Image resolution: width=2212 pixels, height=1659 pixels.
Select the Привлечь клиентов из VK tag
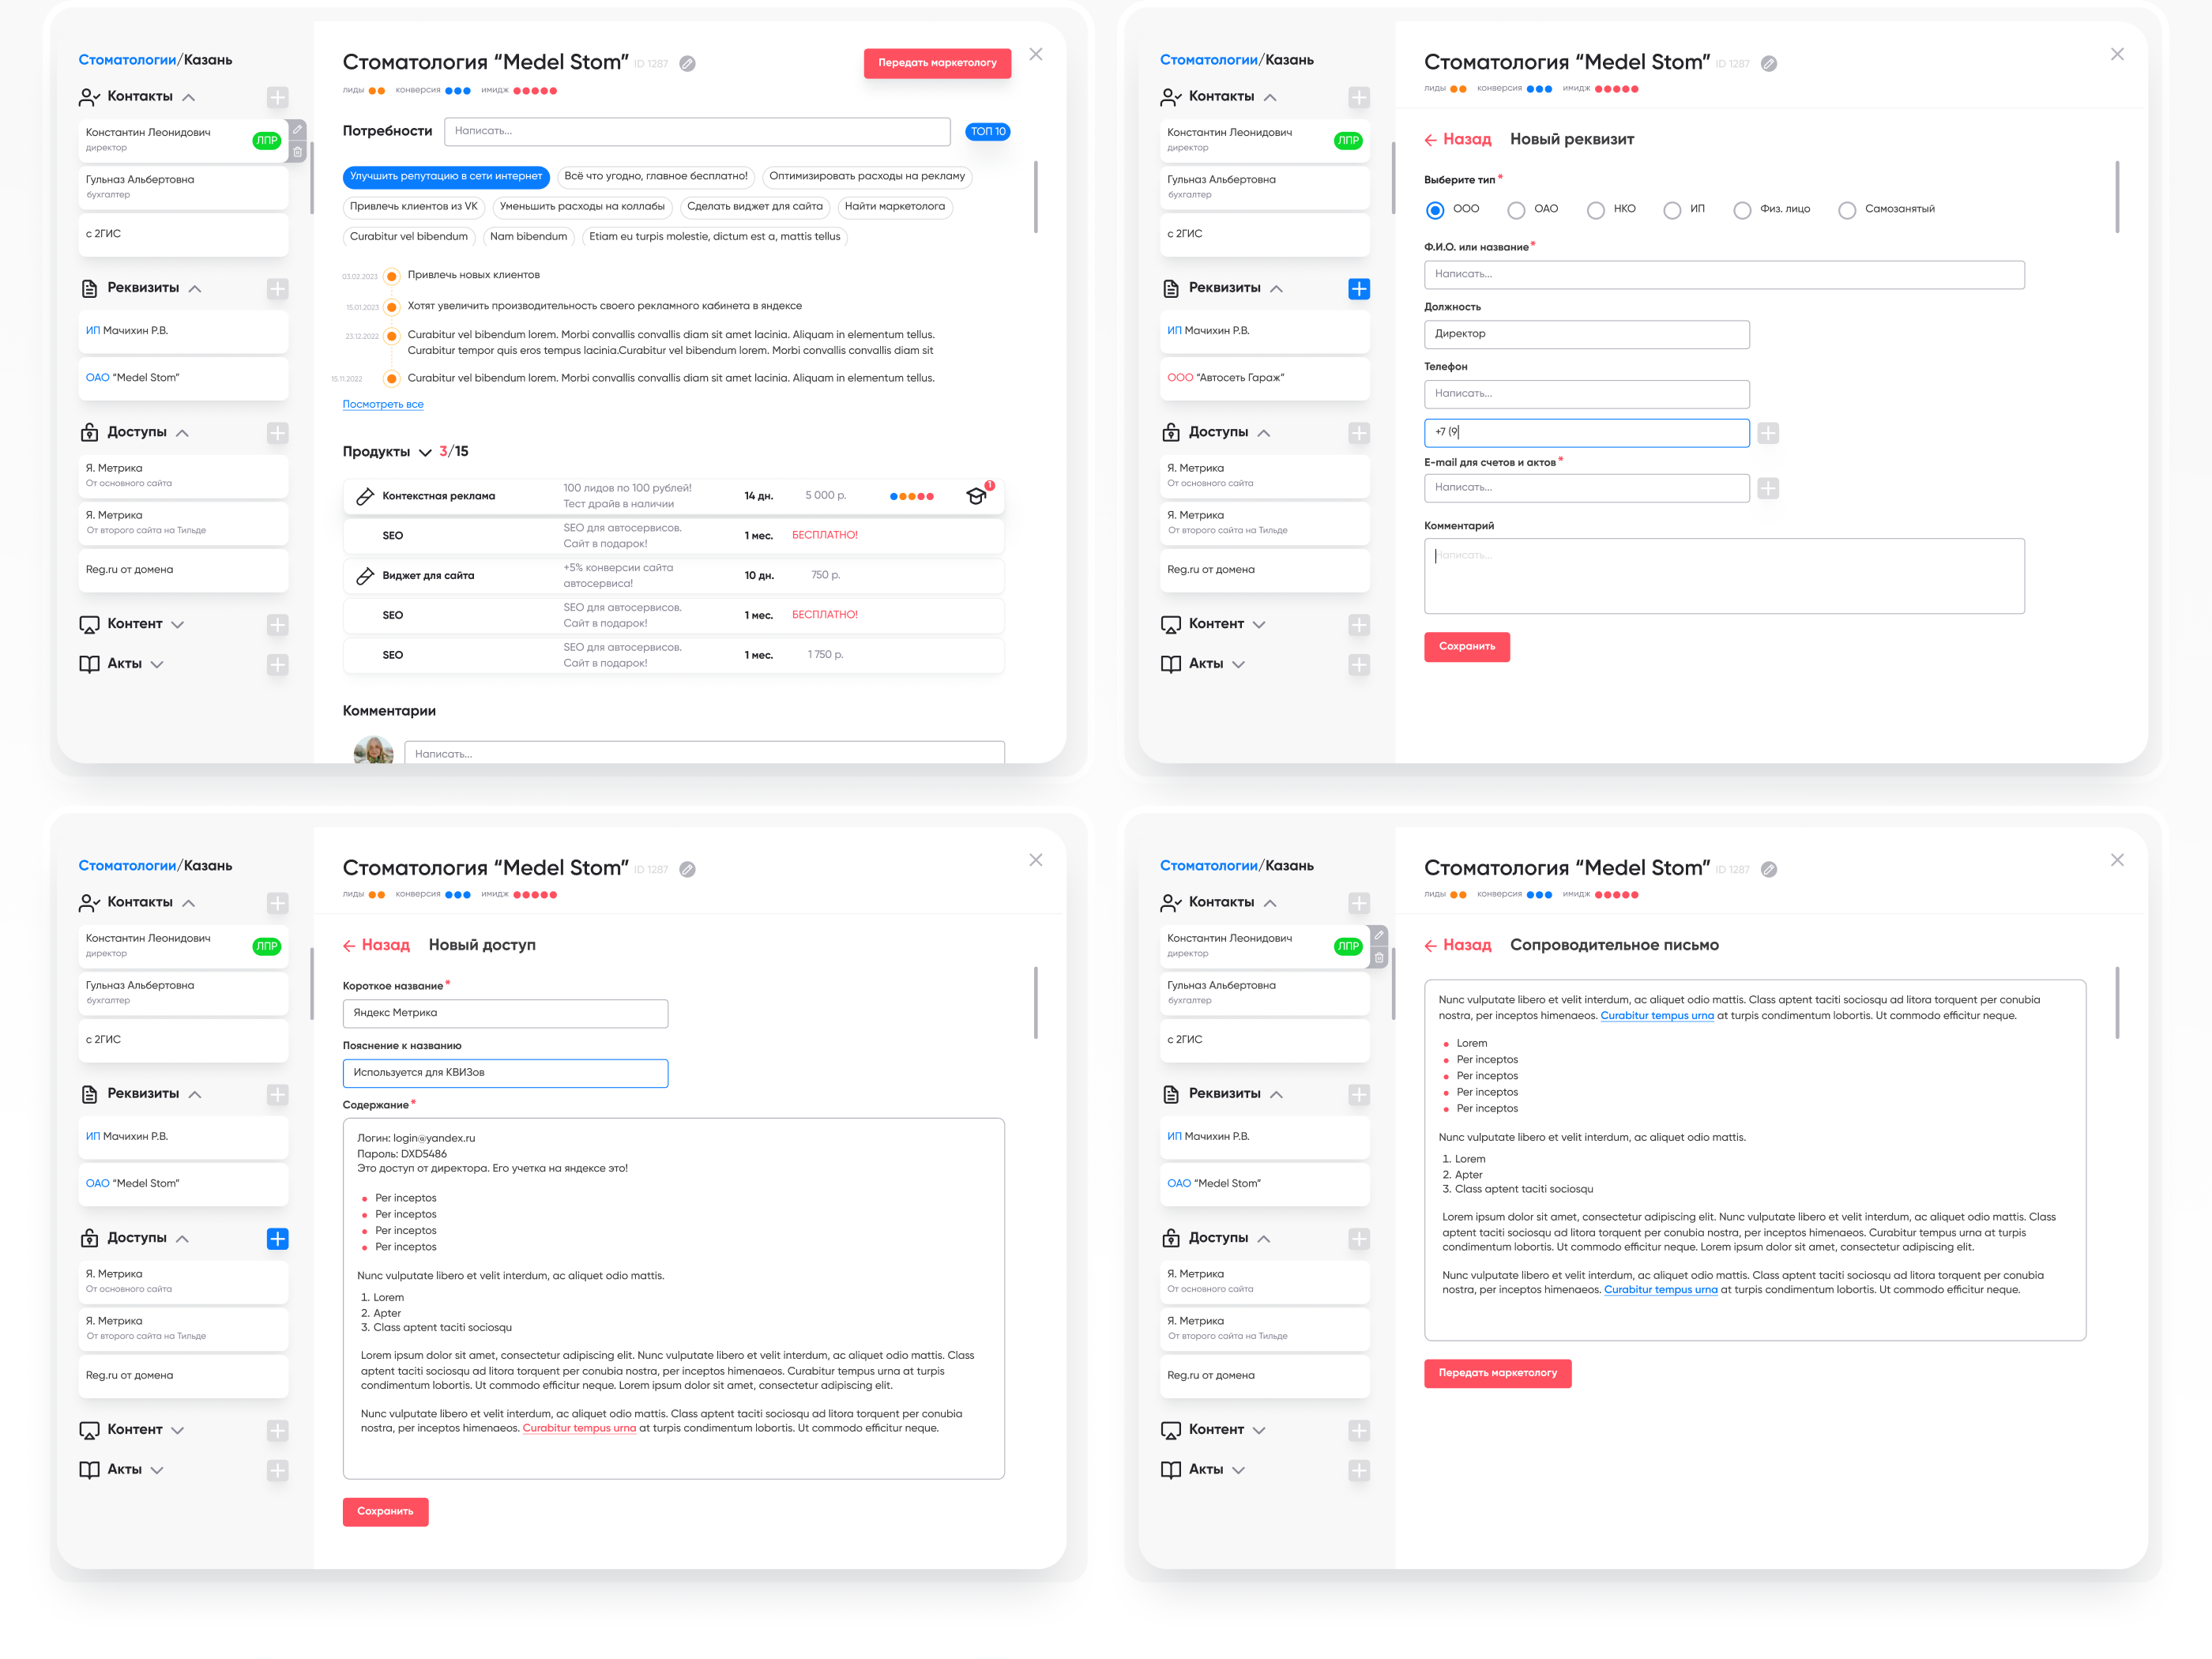[x=413, y=207]
